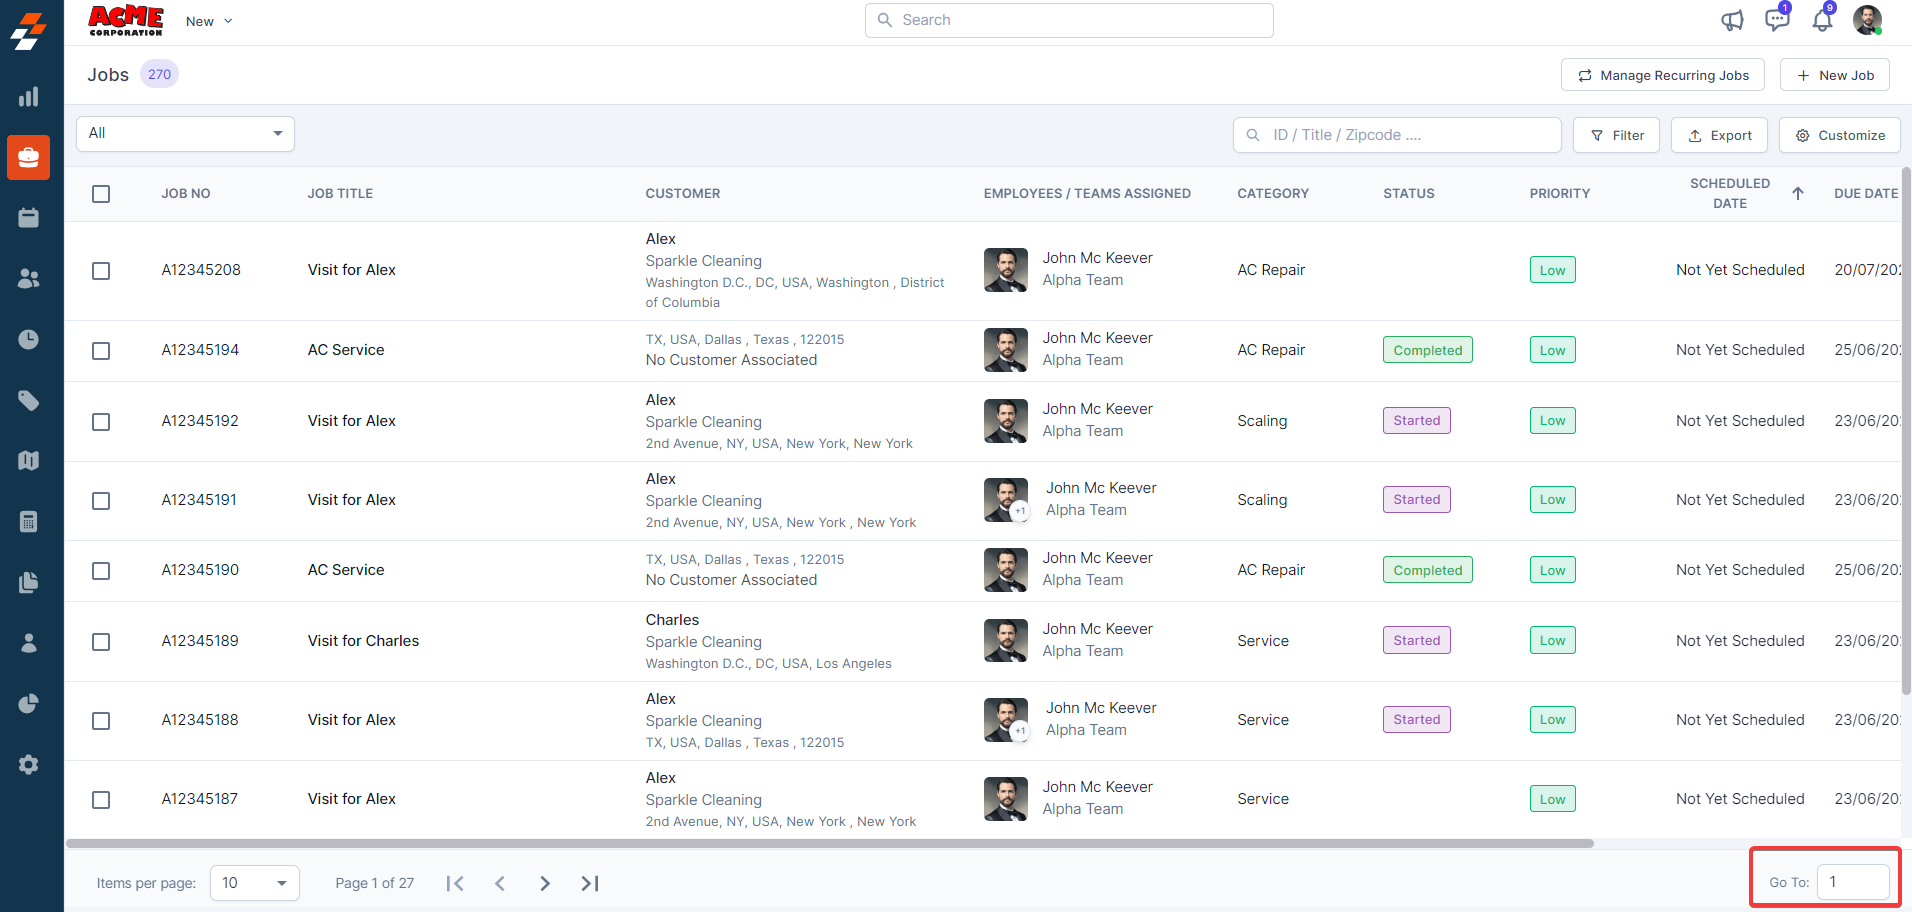Open the customers group icon in sidebar

(x=29, y=279)
